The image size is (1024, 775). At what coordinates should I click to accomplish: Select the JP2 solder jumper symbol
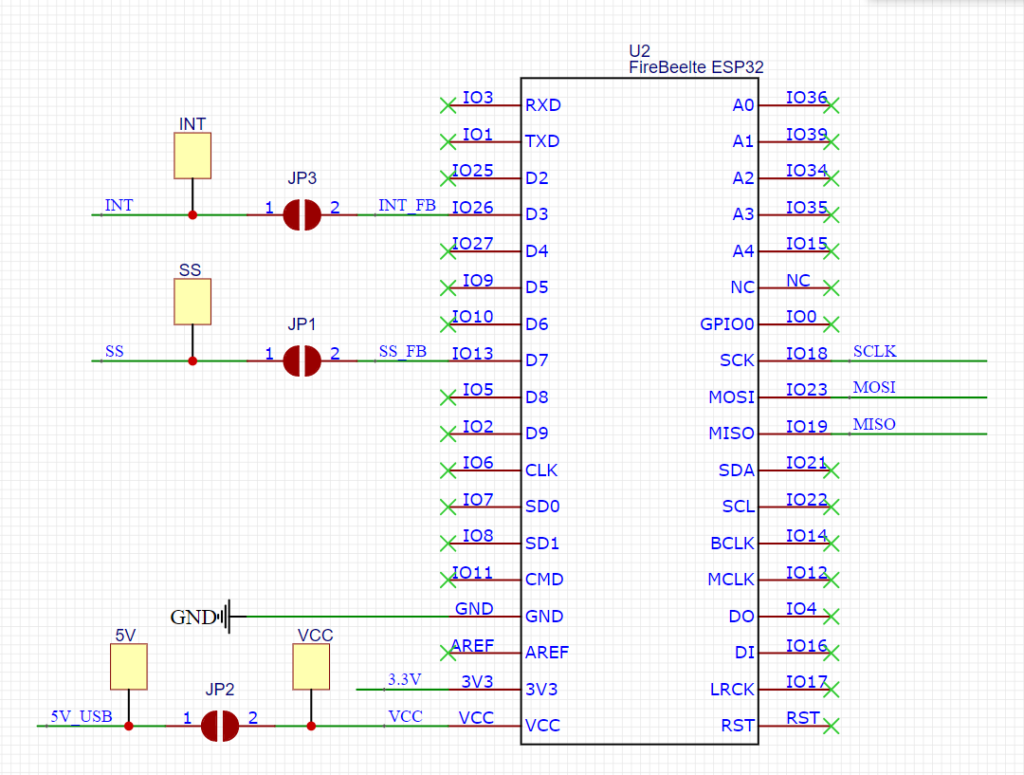point(219,726)
